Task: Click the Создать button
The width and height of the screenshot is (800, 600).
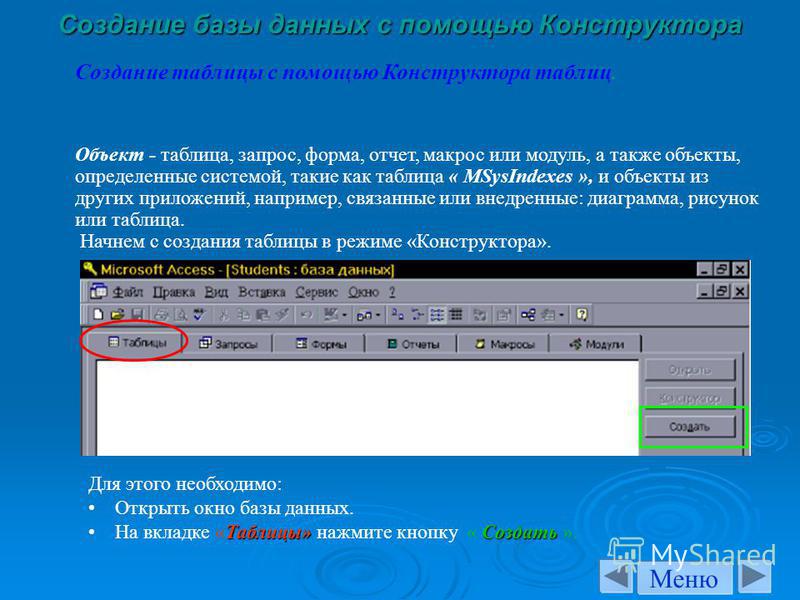Action: coord(690,427)
